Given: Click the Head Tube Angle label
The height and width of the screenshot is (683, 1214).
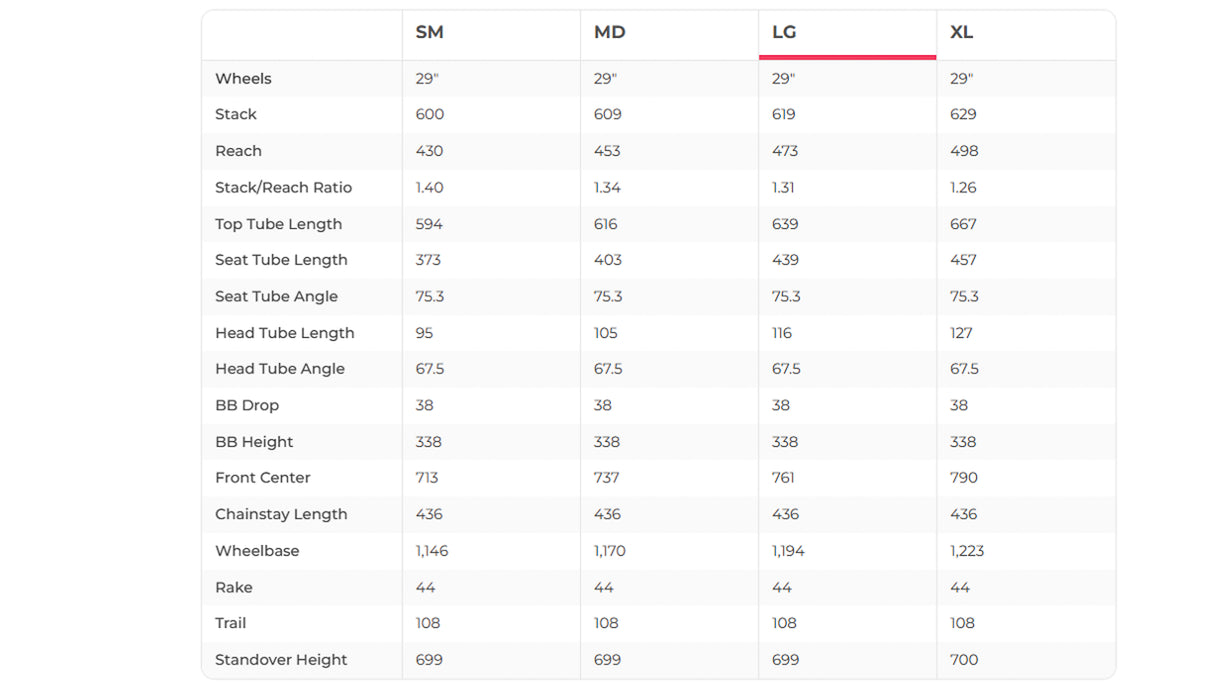Looking at the screenshot, I should 279,368.
